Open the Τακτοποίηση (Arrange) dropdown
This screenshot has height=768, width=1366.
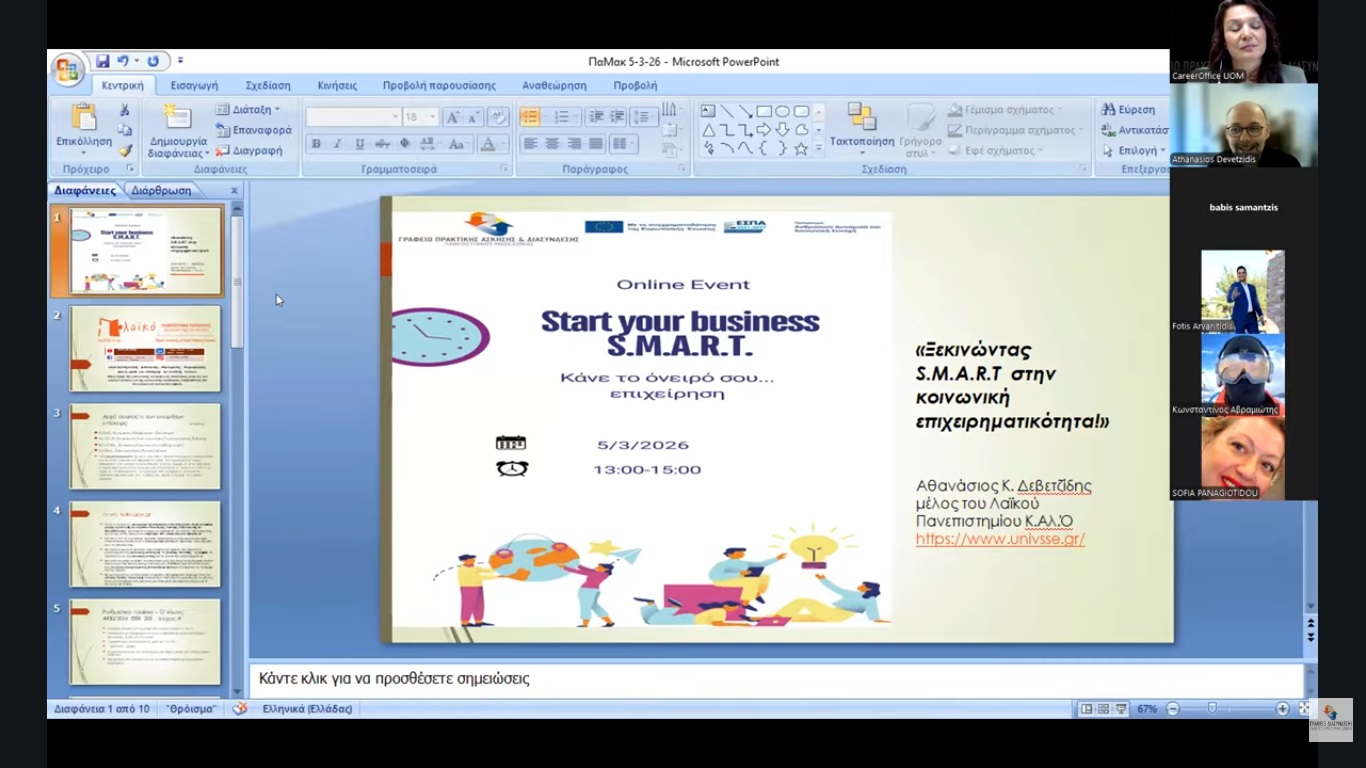(861, 130)
